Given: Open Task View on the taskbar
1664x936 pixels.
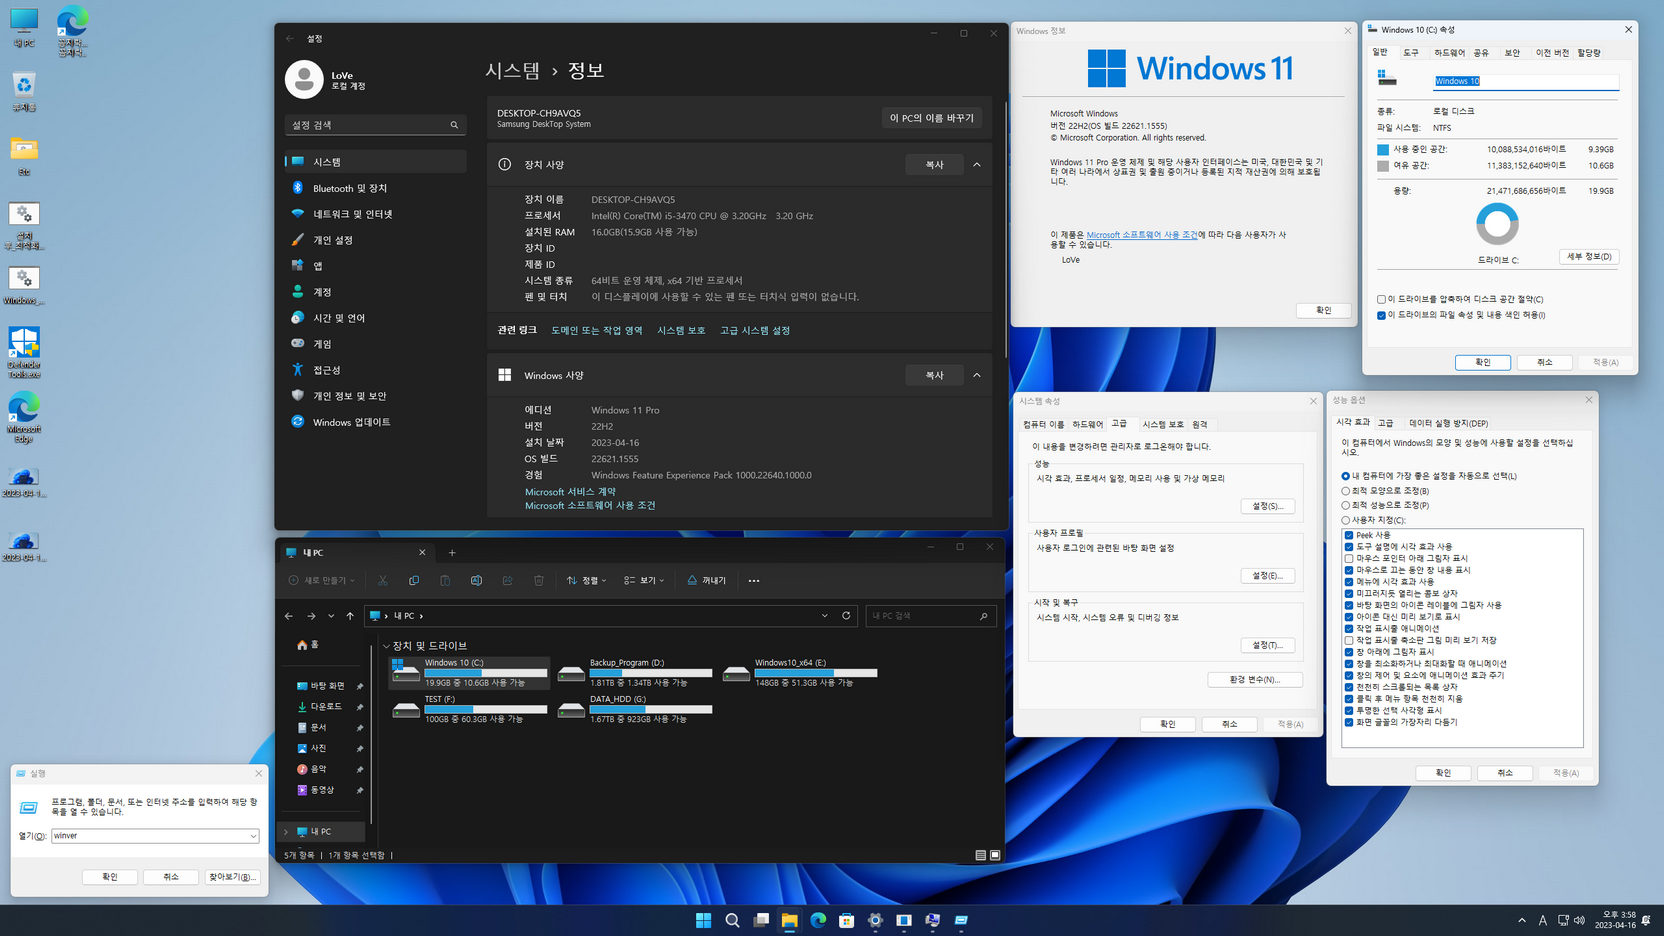Looking at the screenshot, I should [761, 920].
